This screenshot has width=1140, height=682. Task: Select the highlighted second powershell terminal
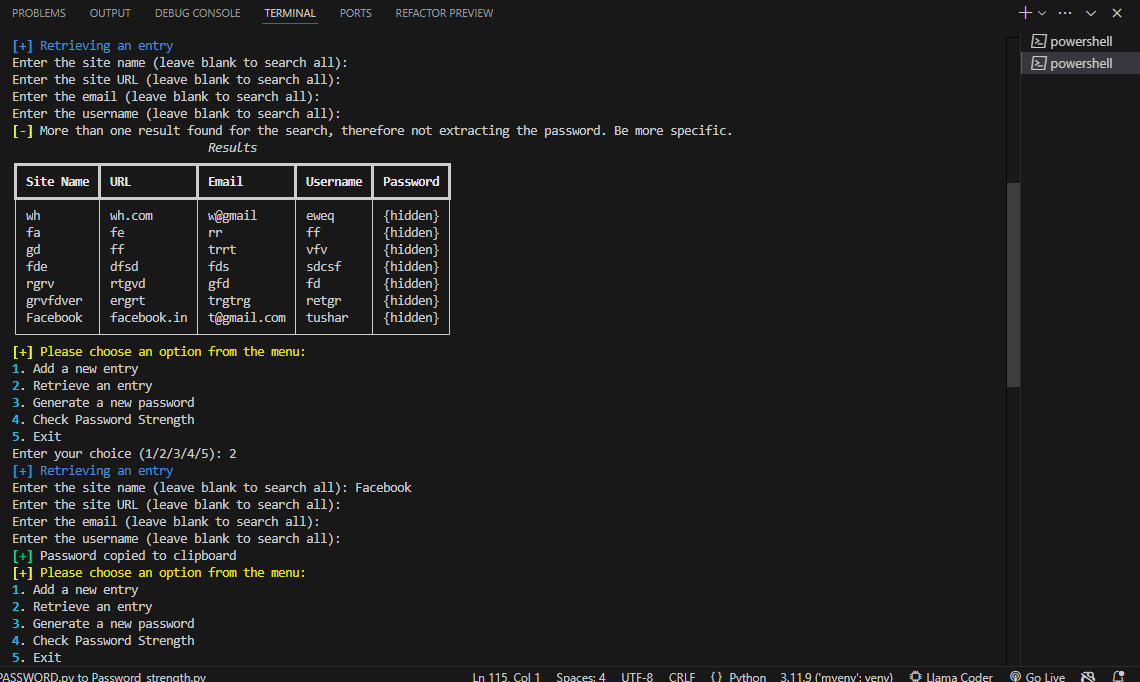point(1080,63)
